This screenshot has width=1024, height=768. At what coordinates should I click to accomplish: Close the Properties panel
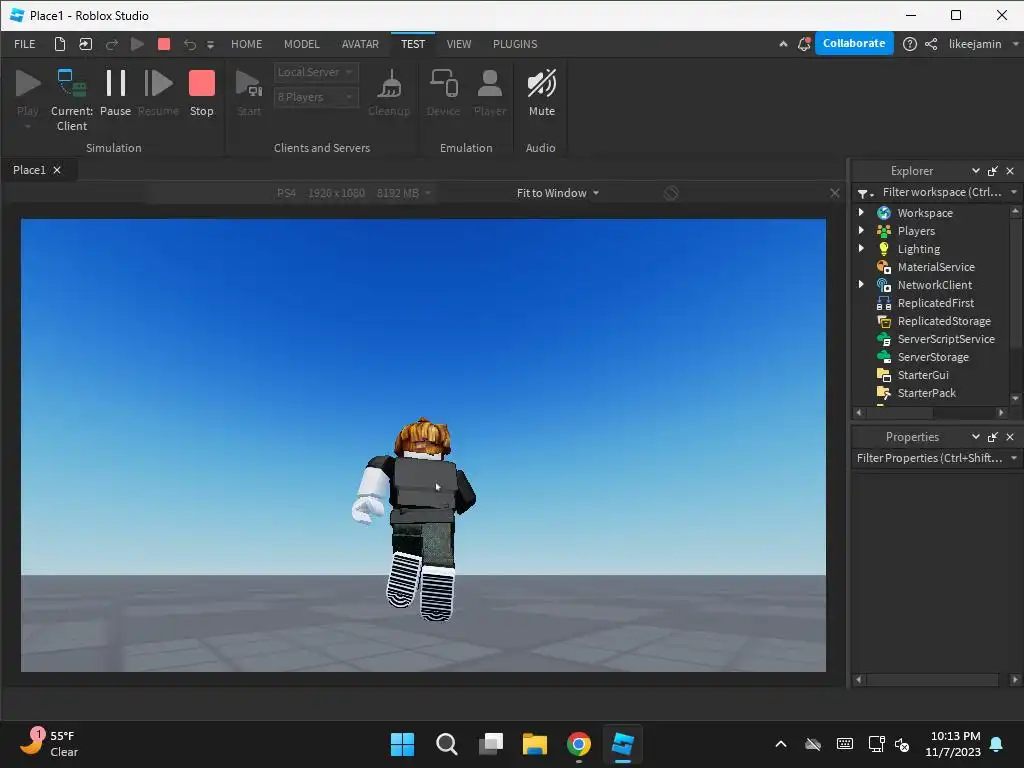click(x=1010, y=437)
